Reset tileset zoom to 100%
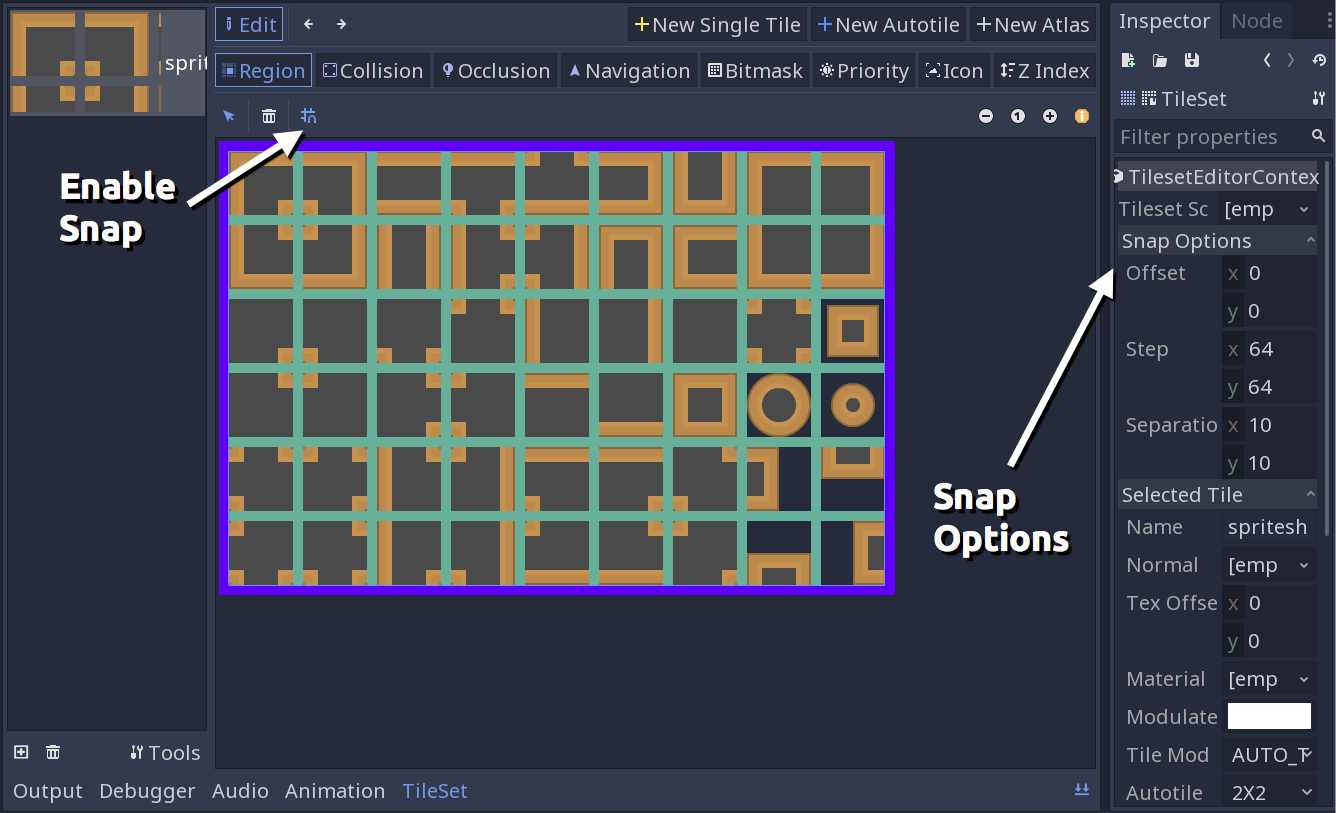The image size is (1336, 813). [x=1018, y=116]
